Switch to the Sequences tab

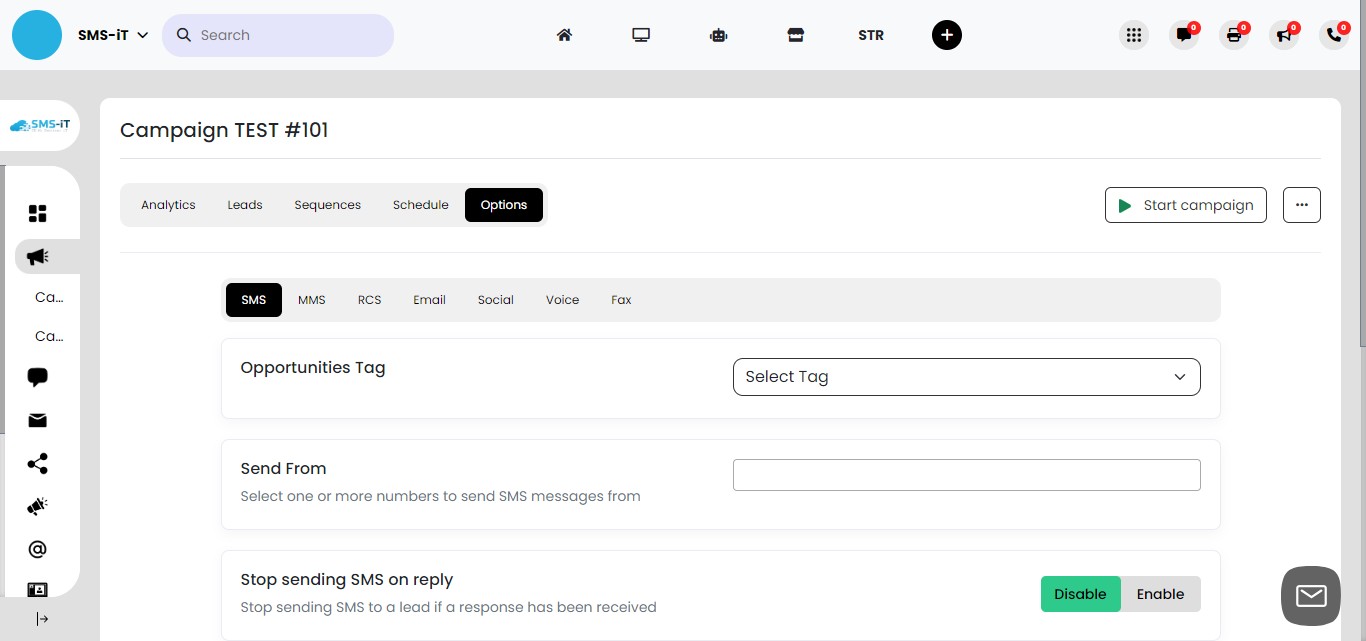(327, 204)
